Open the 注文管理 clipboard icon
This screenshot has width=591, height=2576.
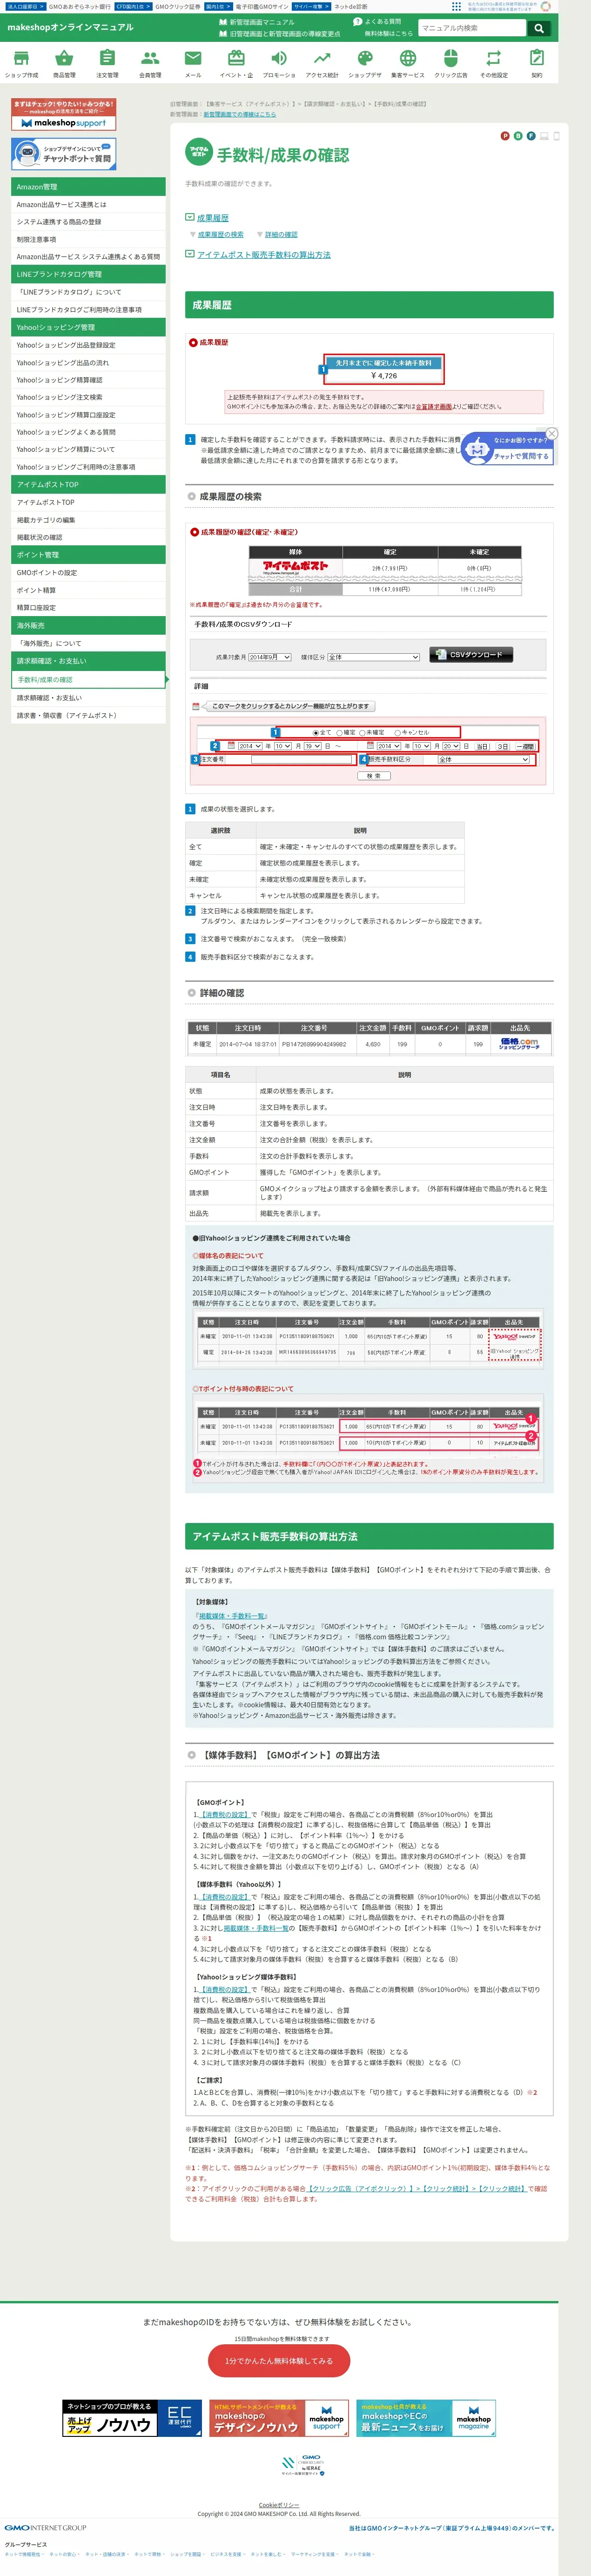point(107,58)
